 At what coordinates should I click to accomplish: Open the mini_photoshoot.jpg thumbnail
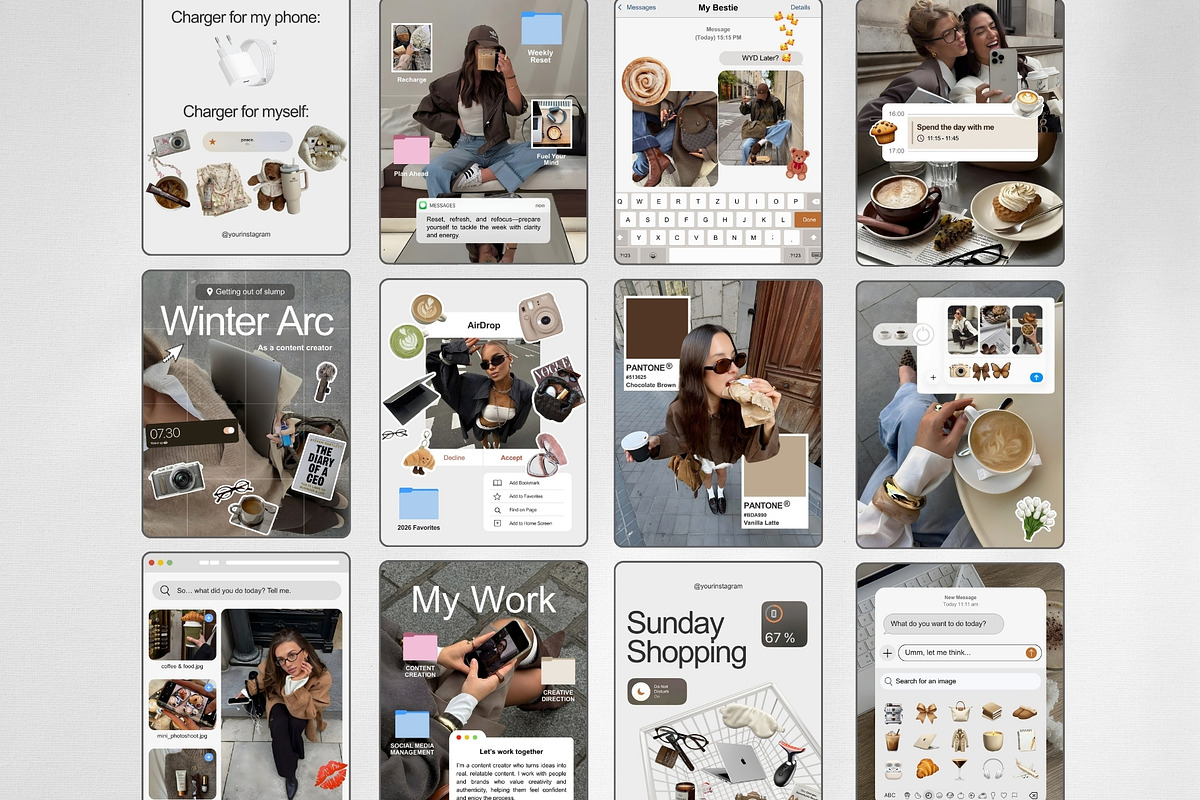[183, 705]
